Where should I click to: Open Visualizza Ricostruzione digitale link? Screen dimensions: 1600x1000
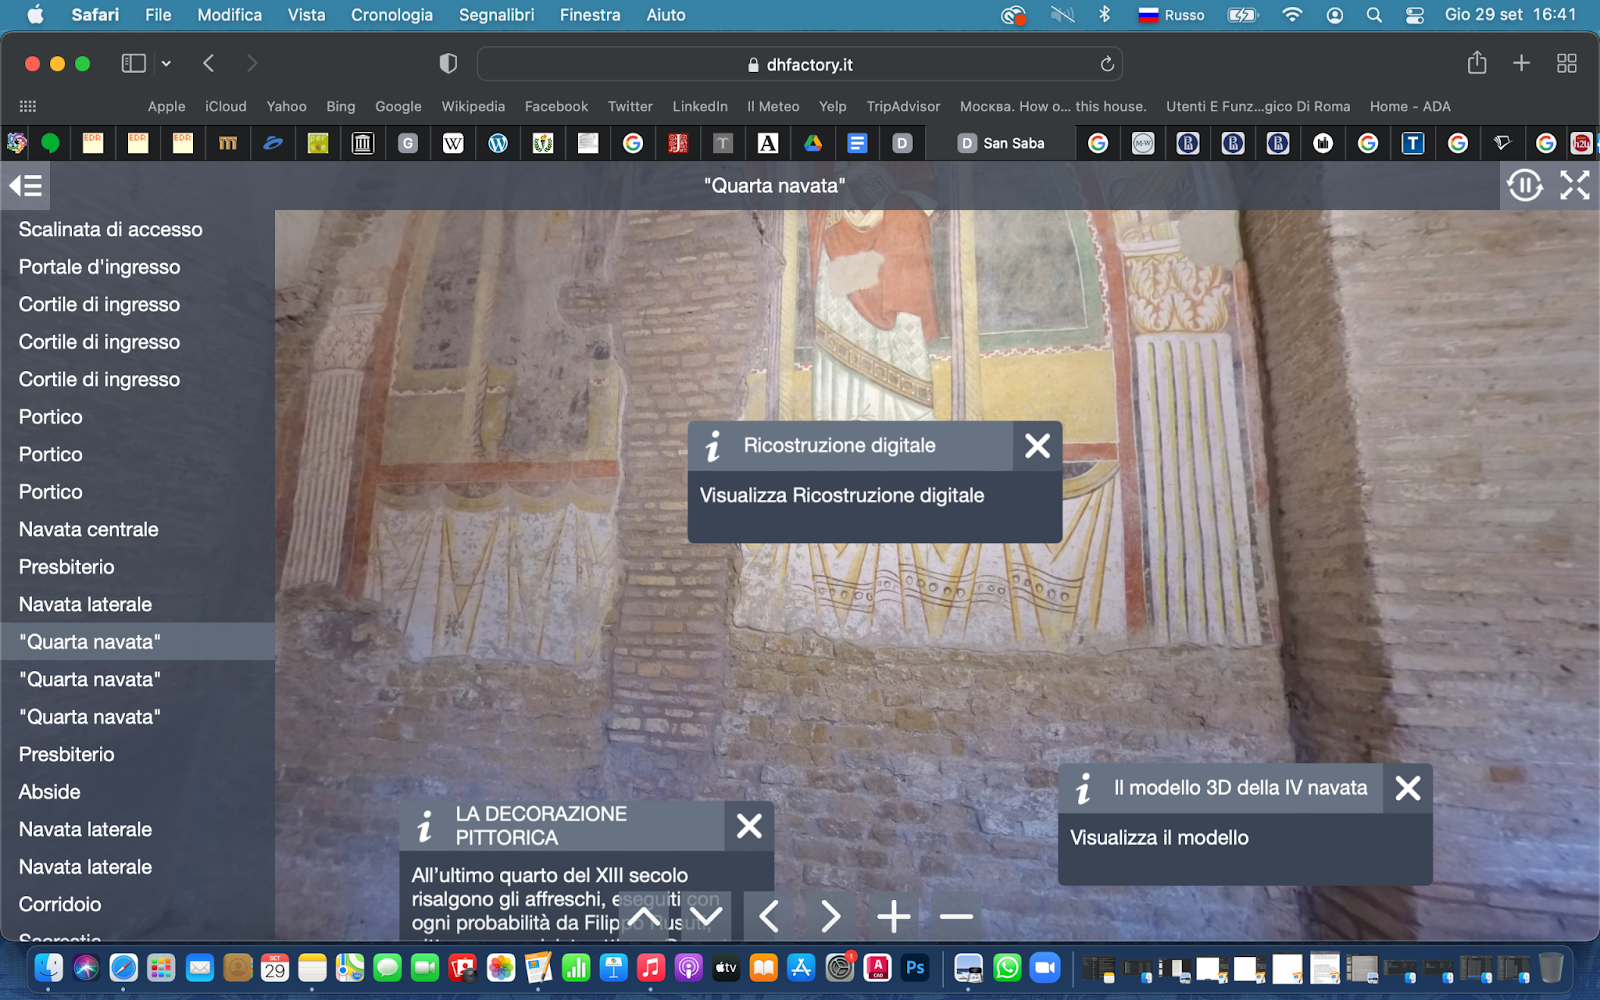[x=842, y=496]
